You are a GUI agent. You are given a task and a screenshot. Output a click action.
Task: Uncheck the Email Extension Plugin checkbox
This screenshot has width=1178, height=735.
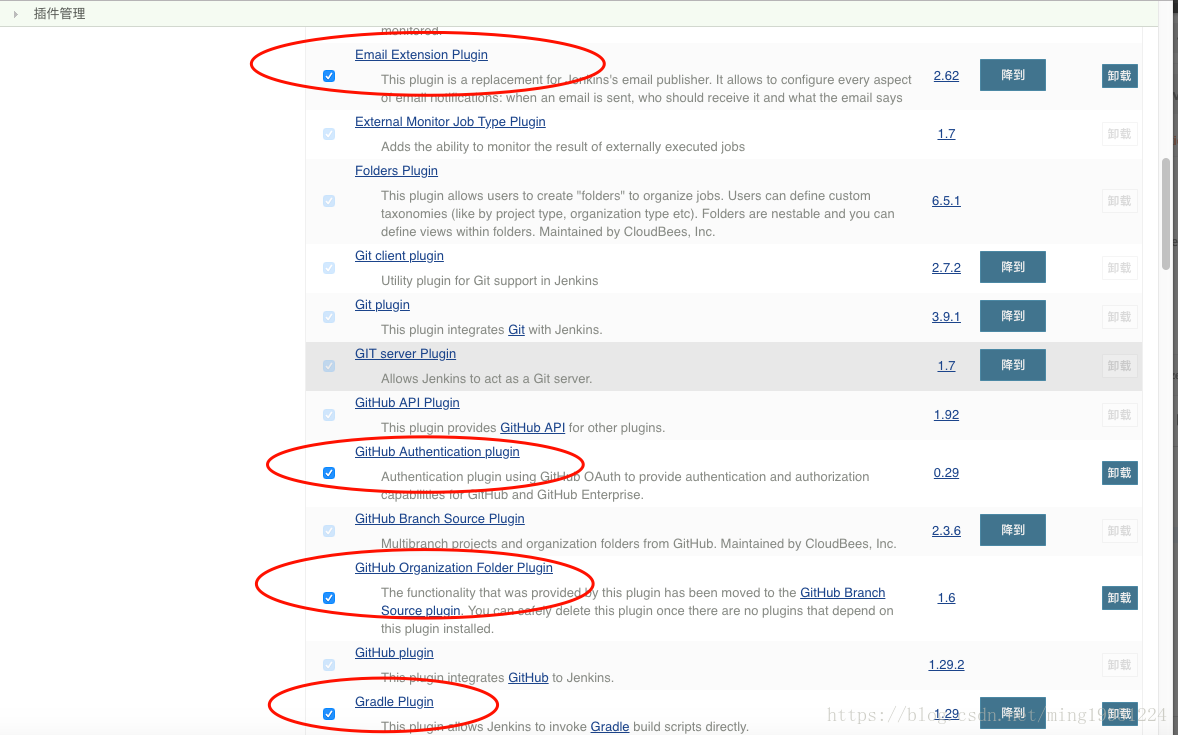pos(329,76)
